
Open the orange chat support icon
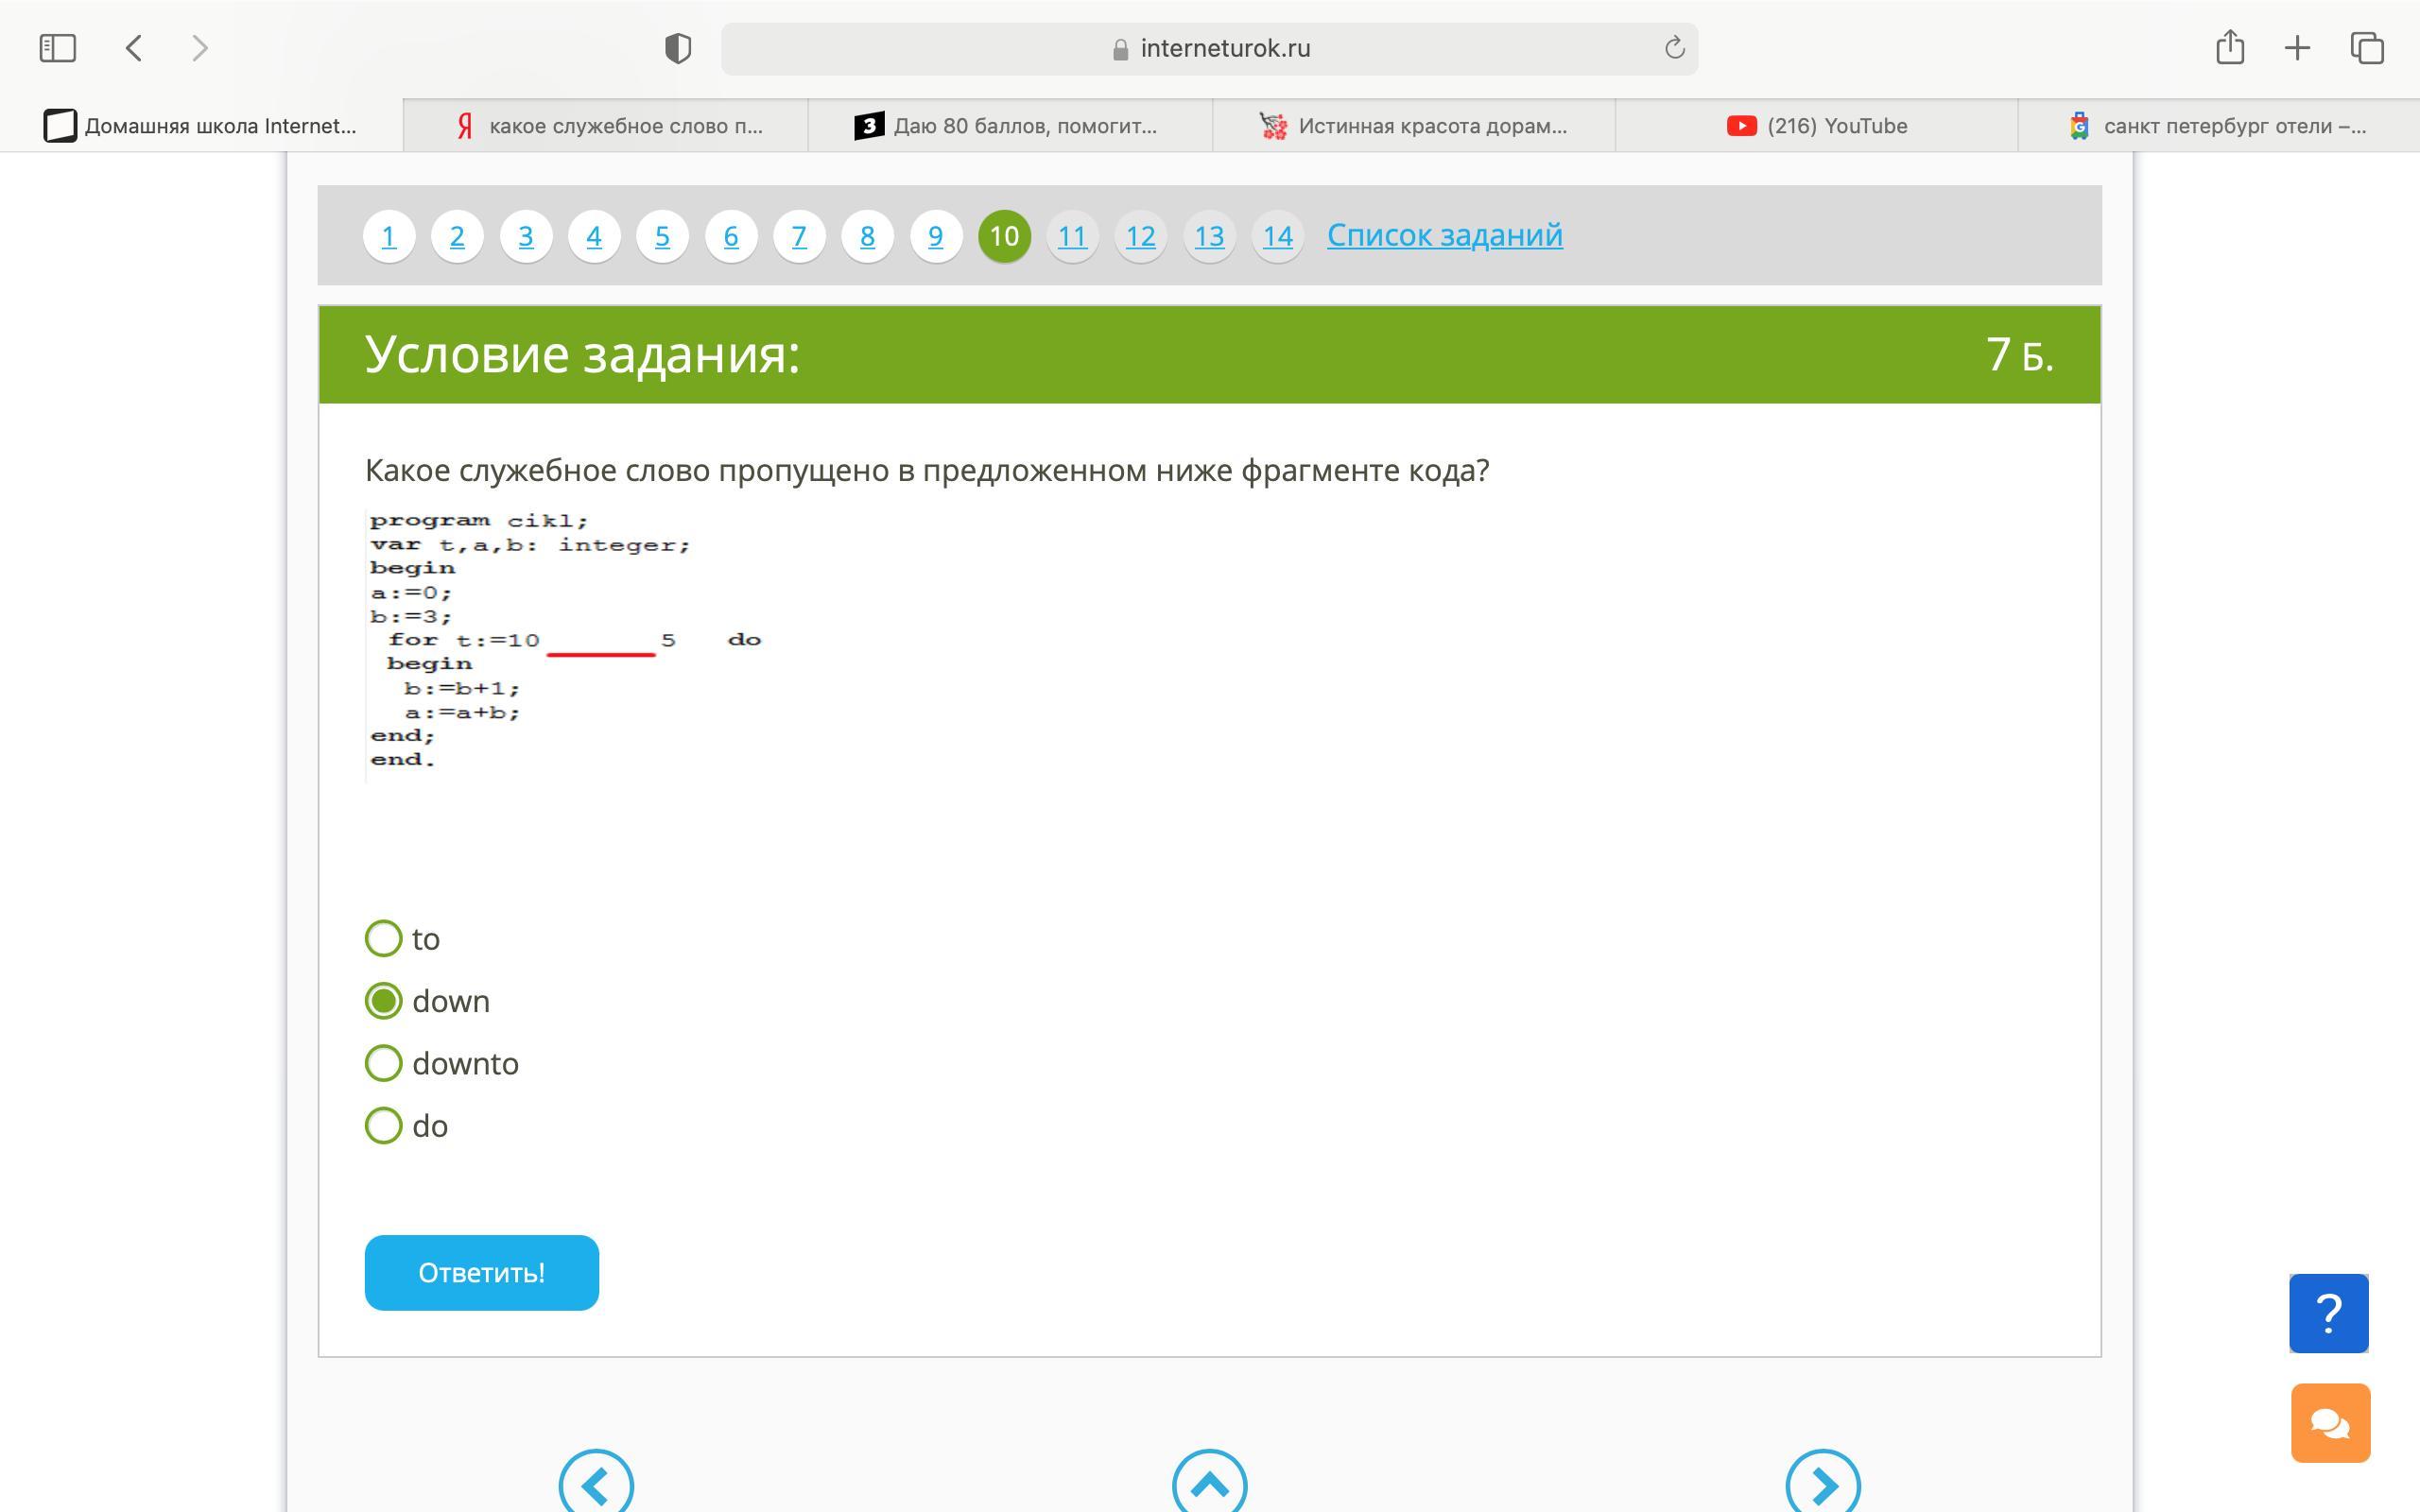point(2329,1422)
